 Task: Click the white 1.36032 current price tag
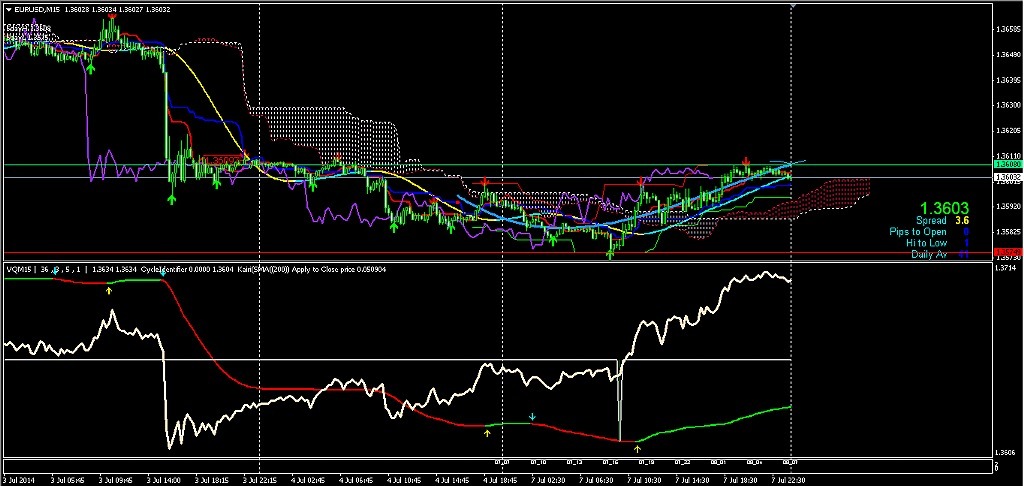click(1008, 177)
